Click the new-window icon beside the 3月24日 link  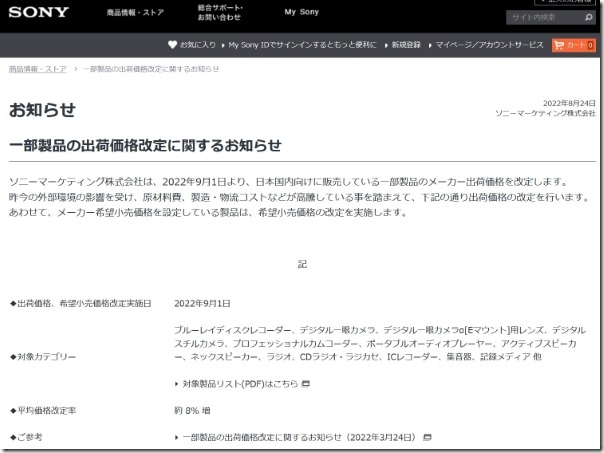(x=427, y=437)
